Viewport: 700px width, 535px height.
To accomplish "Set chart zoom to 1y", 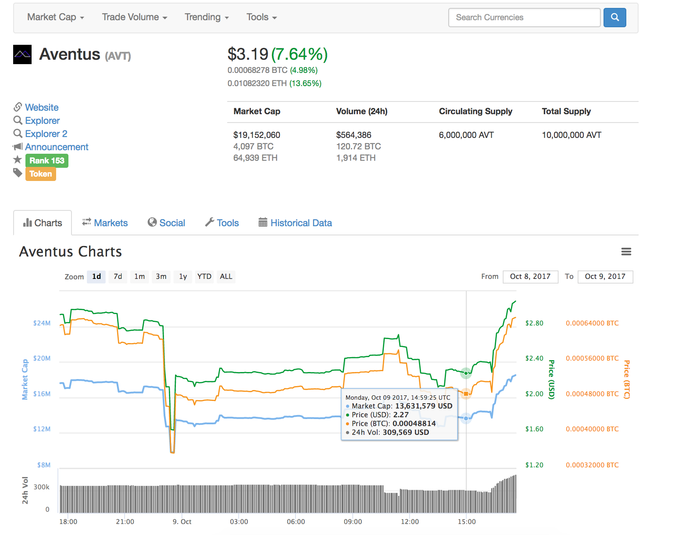I will [183, 276].
